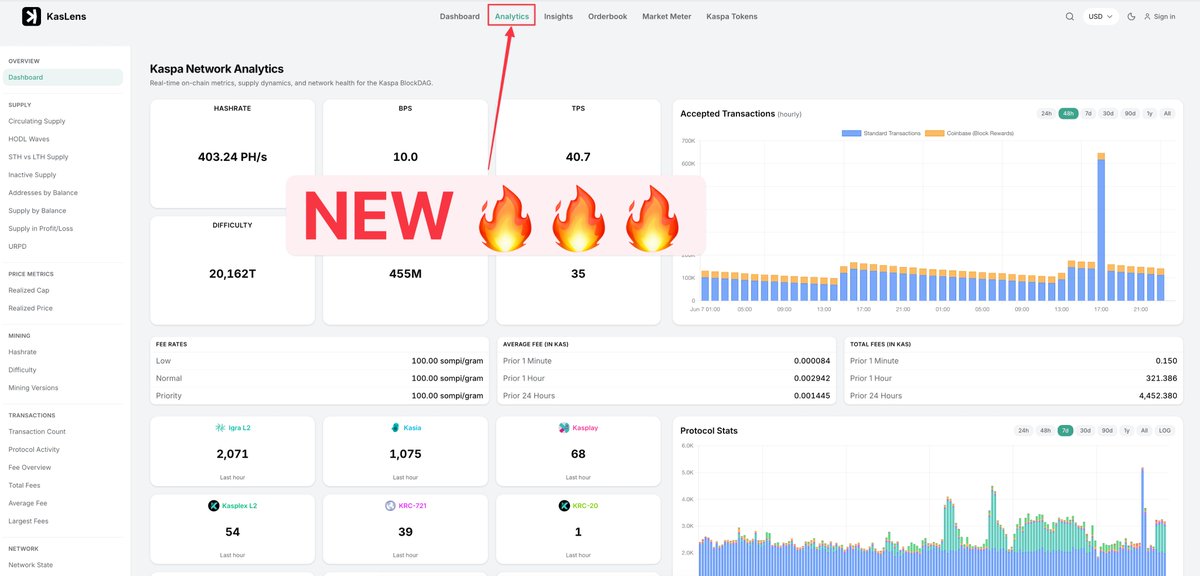The image size is (1200, 576).
Task: Open Realized Cap in sidebar
Action: [29, 290]
